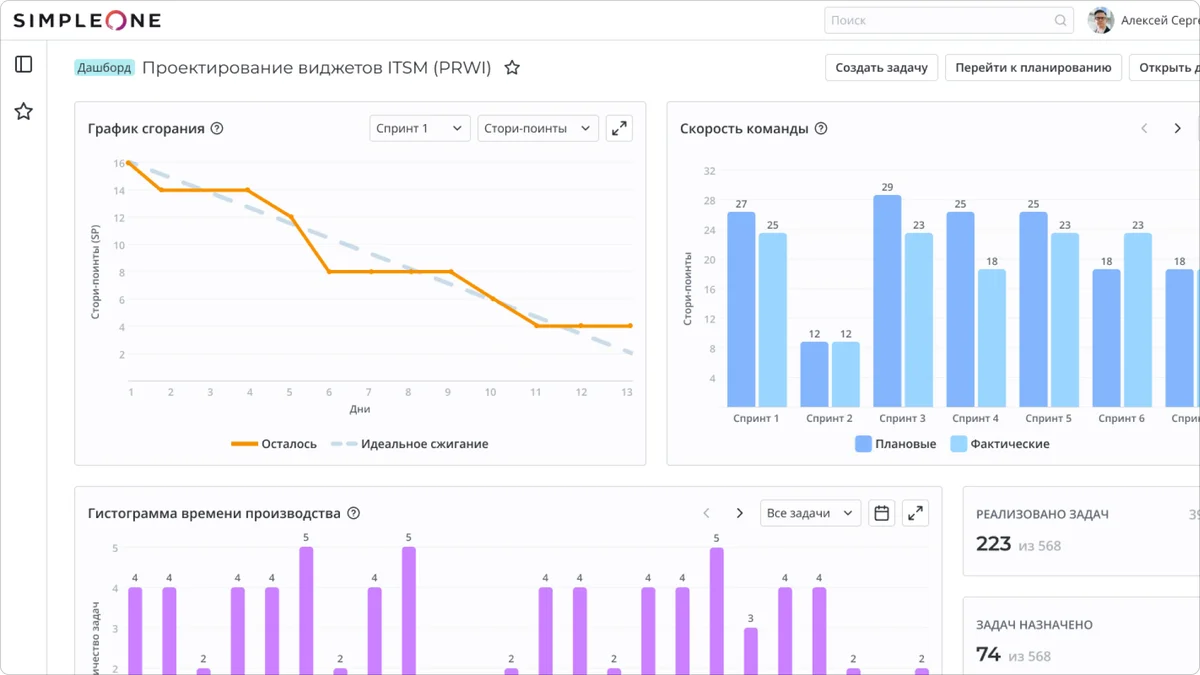Click the РЕАЛИЗОВАНО ЗАДАЧ card
The image size is (1200, 675).
click(1081, 531)
